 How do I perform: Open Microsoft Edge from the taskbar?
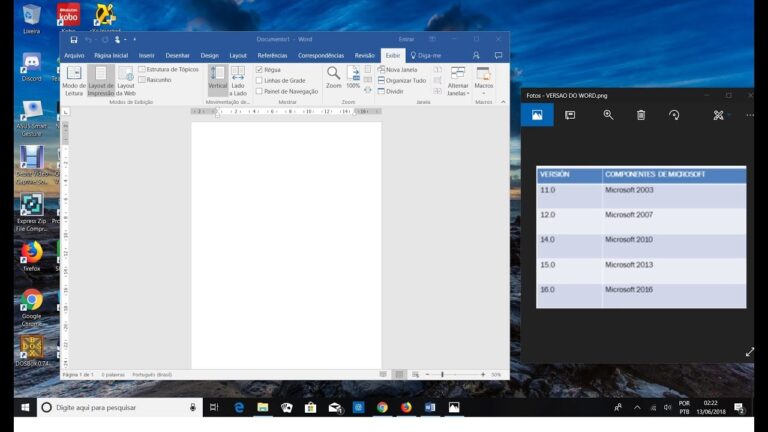coord(239,408)
